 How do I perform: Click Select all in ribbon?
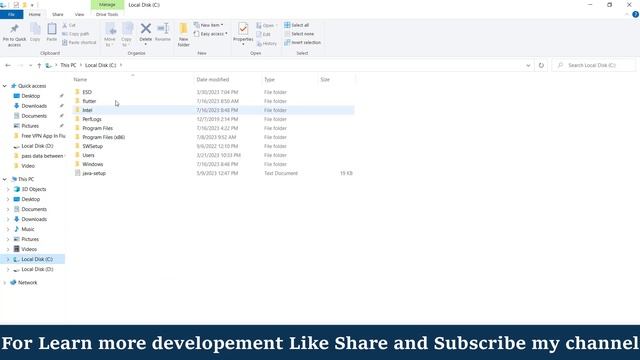point(296,25)
